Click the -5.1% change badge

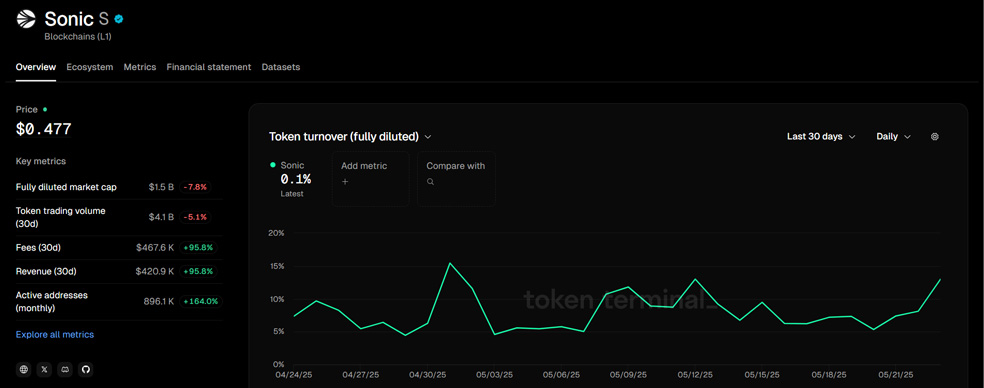pos(195,217)
